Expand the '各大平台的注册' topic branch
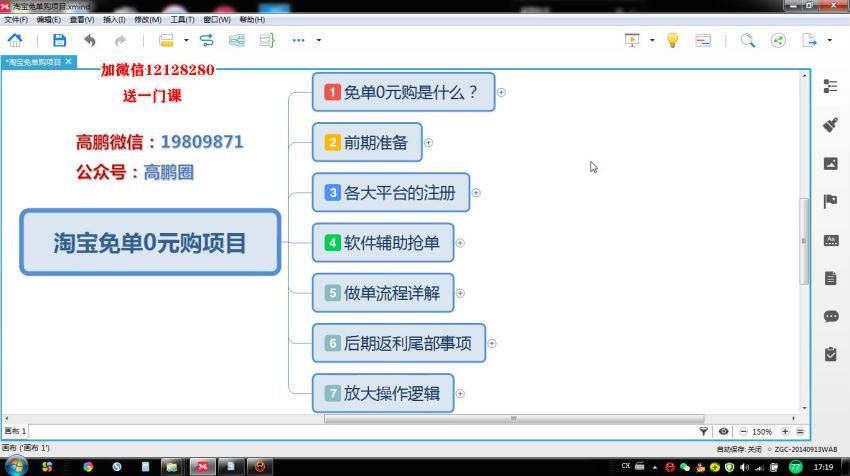 [476, 193]
